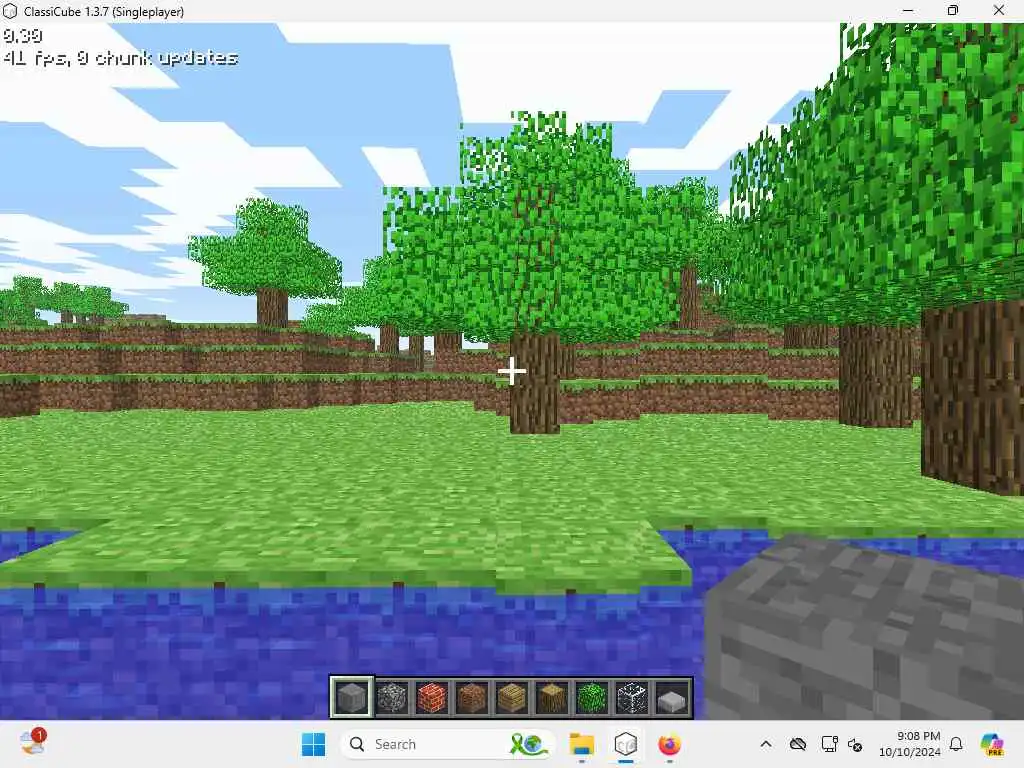
Task: Open File Explorer from taskbar
Action: (581, 744)
